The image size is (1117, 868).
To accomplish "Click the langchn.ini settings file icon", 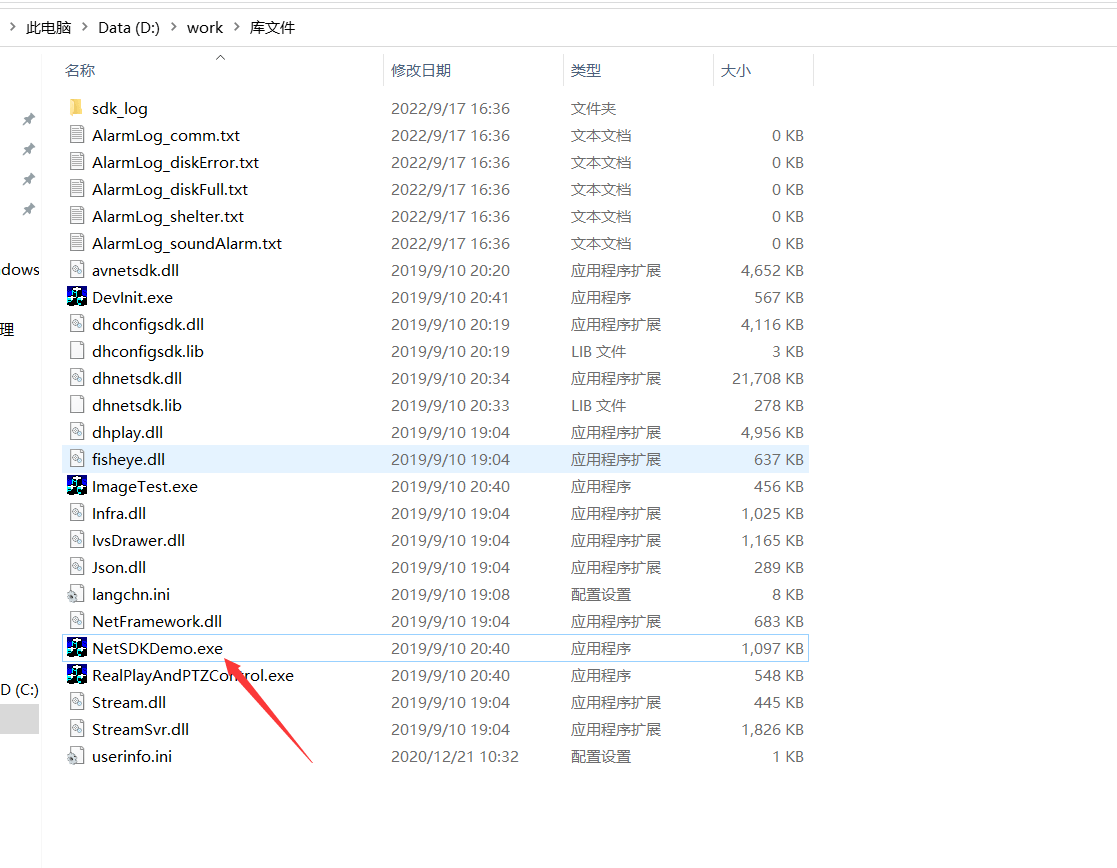I will [76, 594].
